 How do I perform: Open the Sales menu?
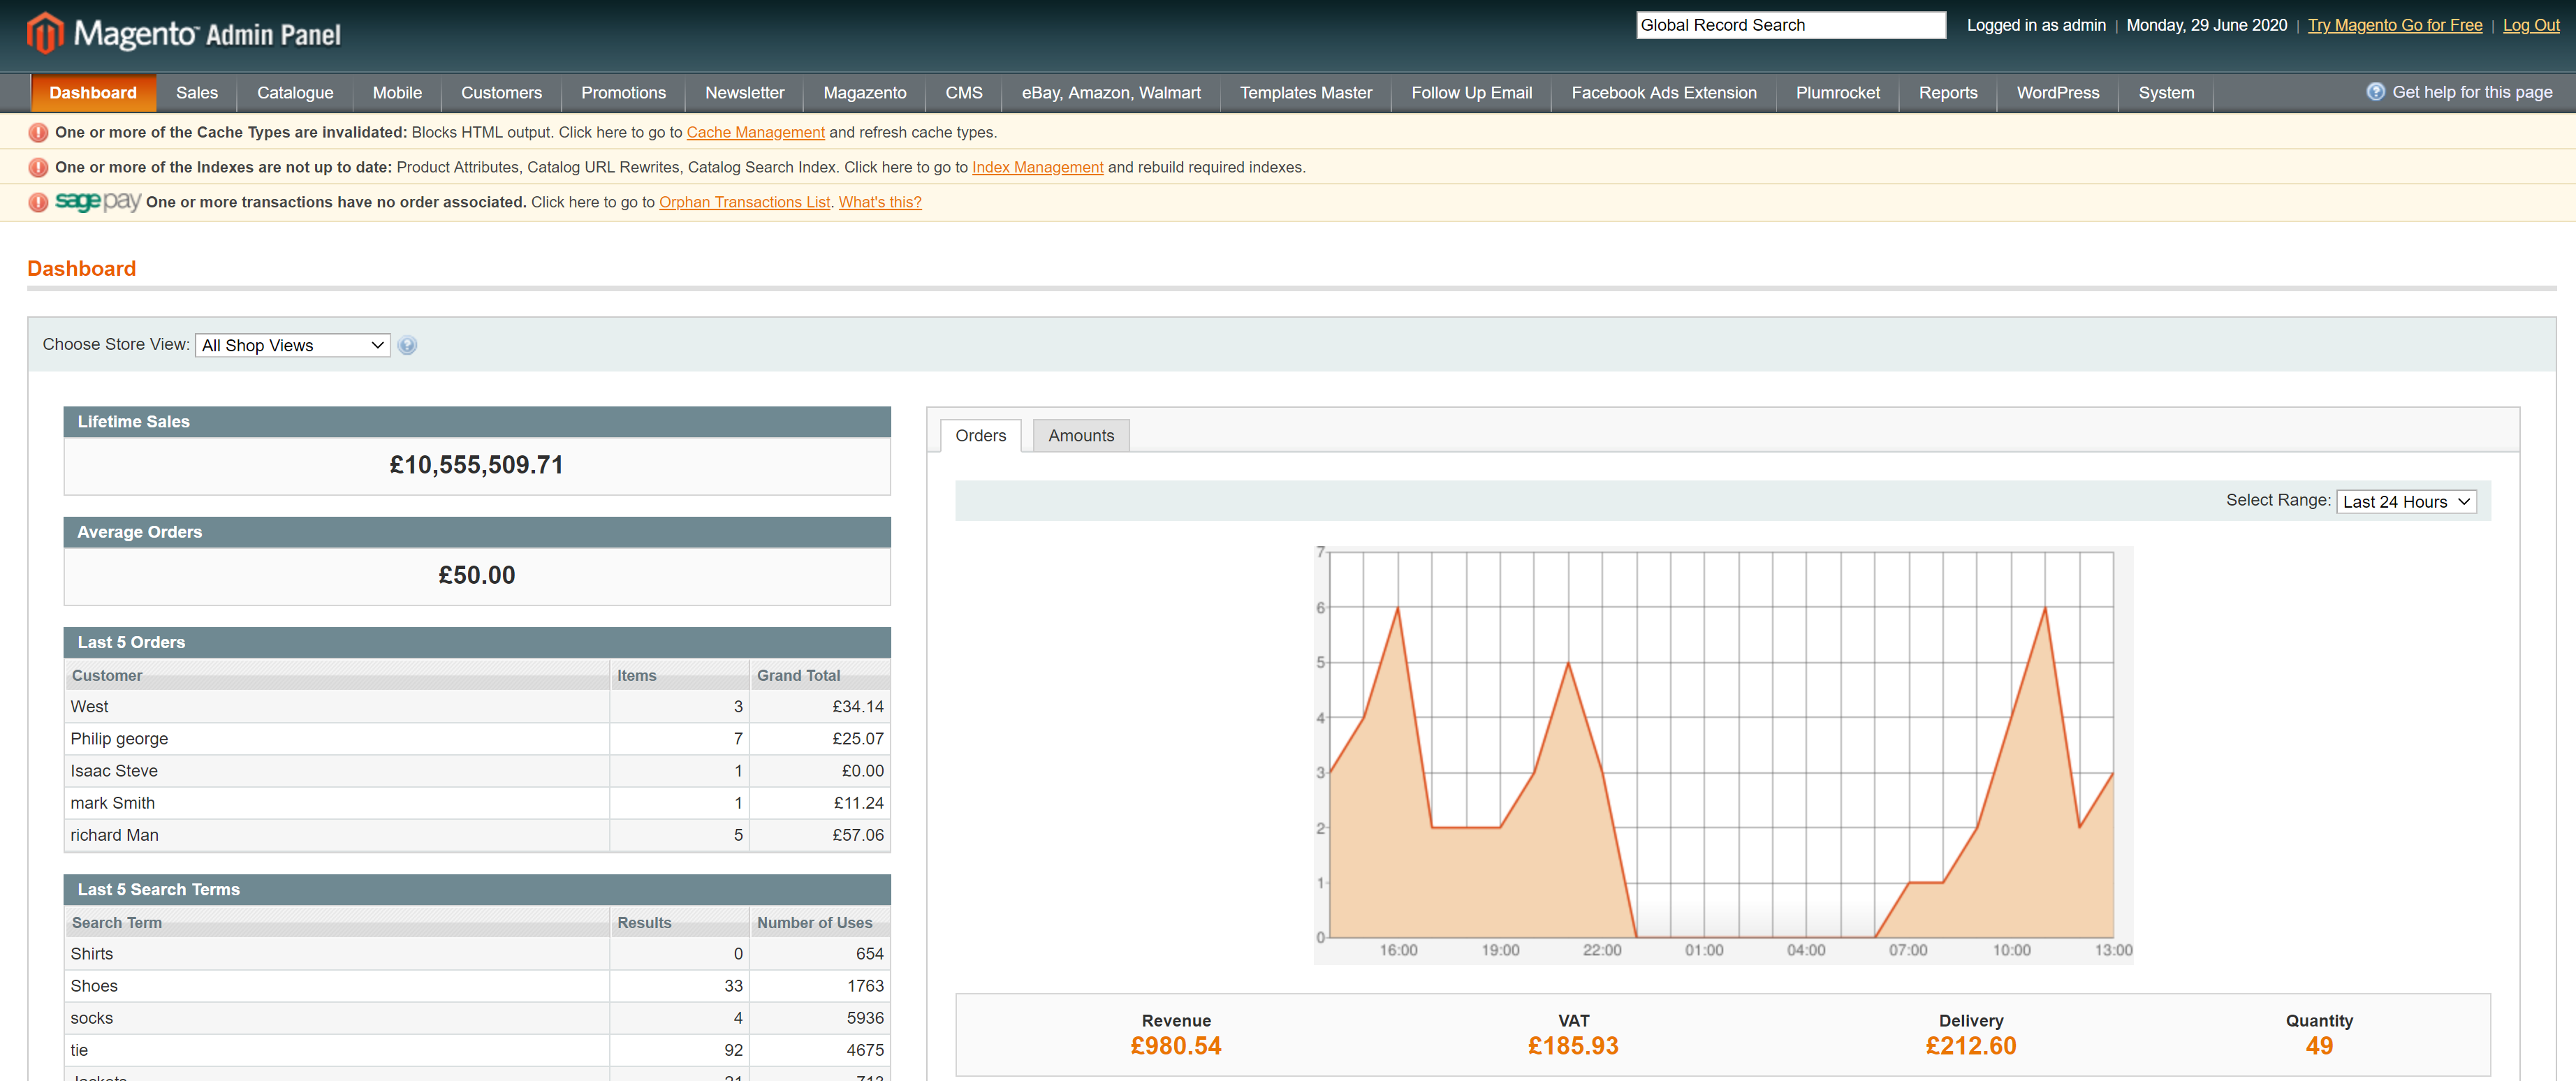click(x=196, y=92)
